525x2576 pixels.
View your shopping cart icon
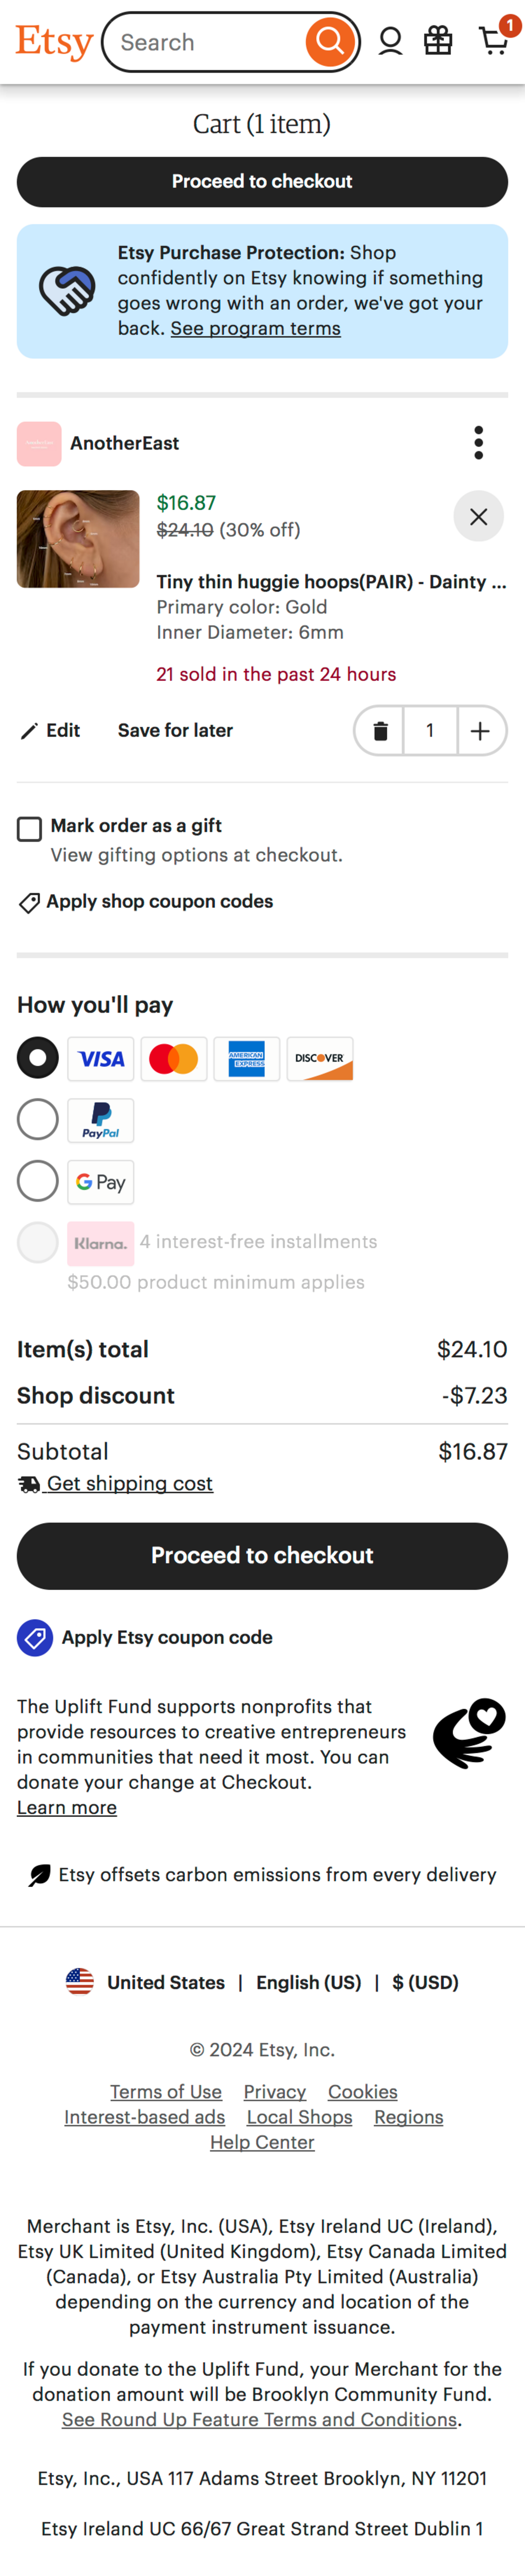click(491, 41)
